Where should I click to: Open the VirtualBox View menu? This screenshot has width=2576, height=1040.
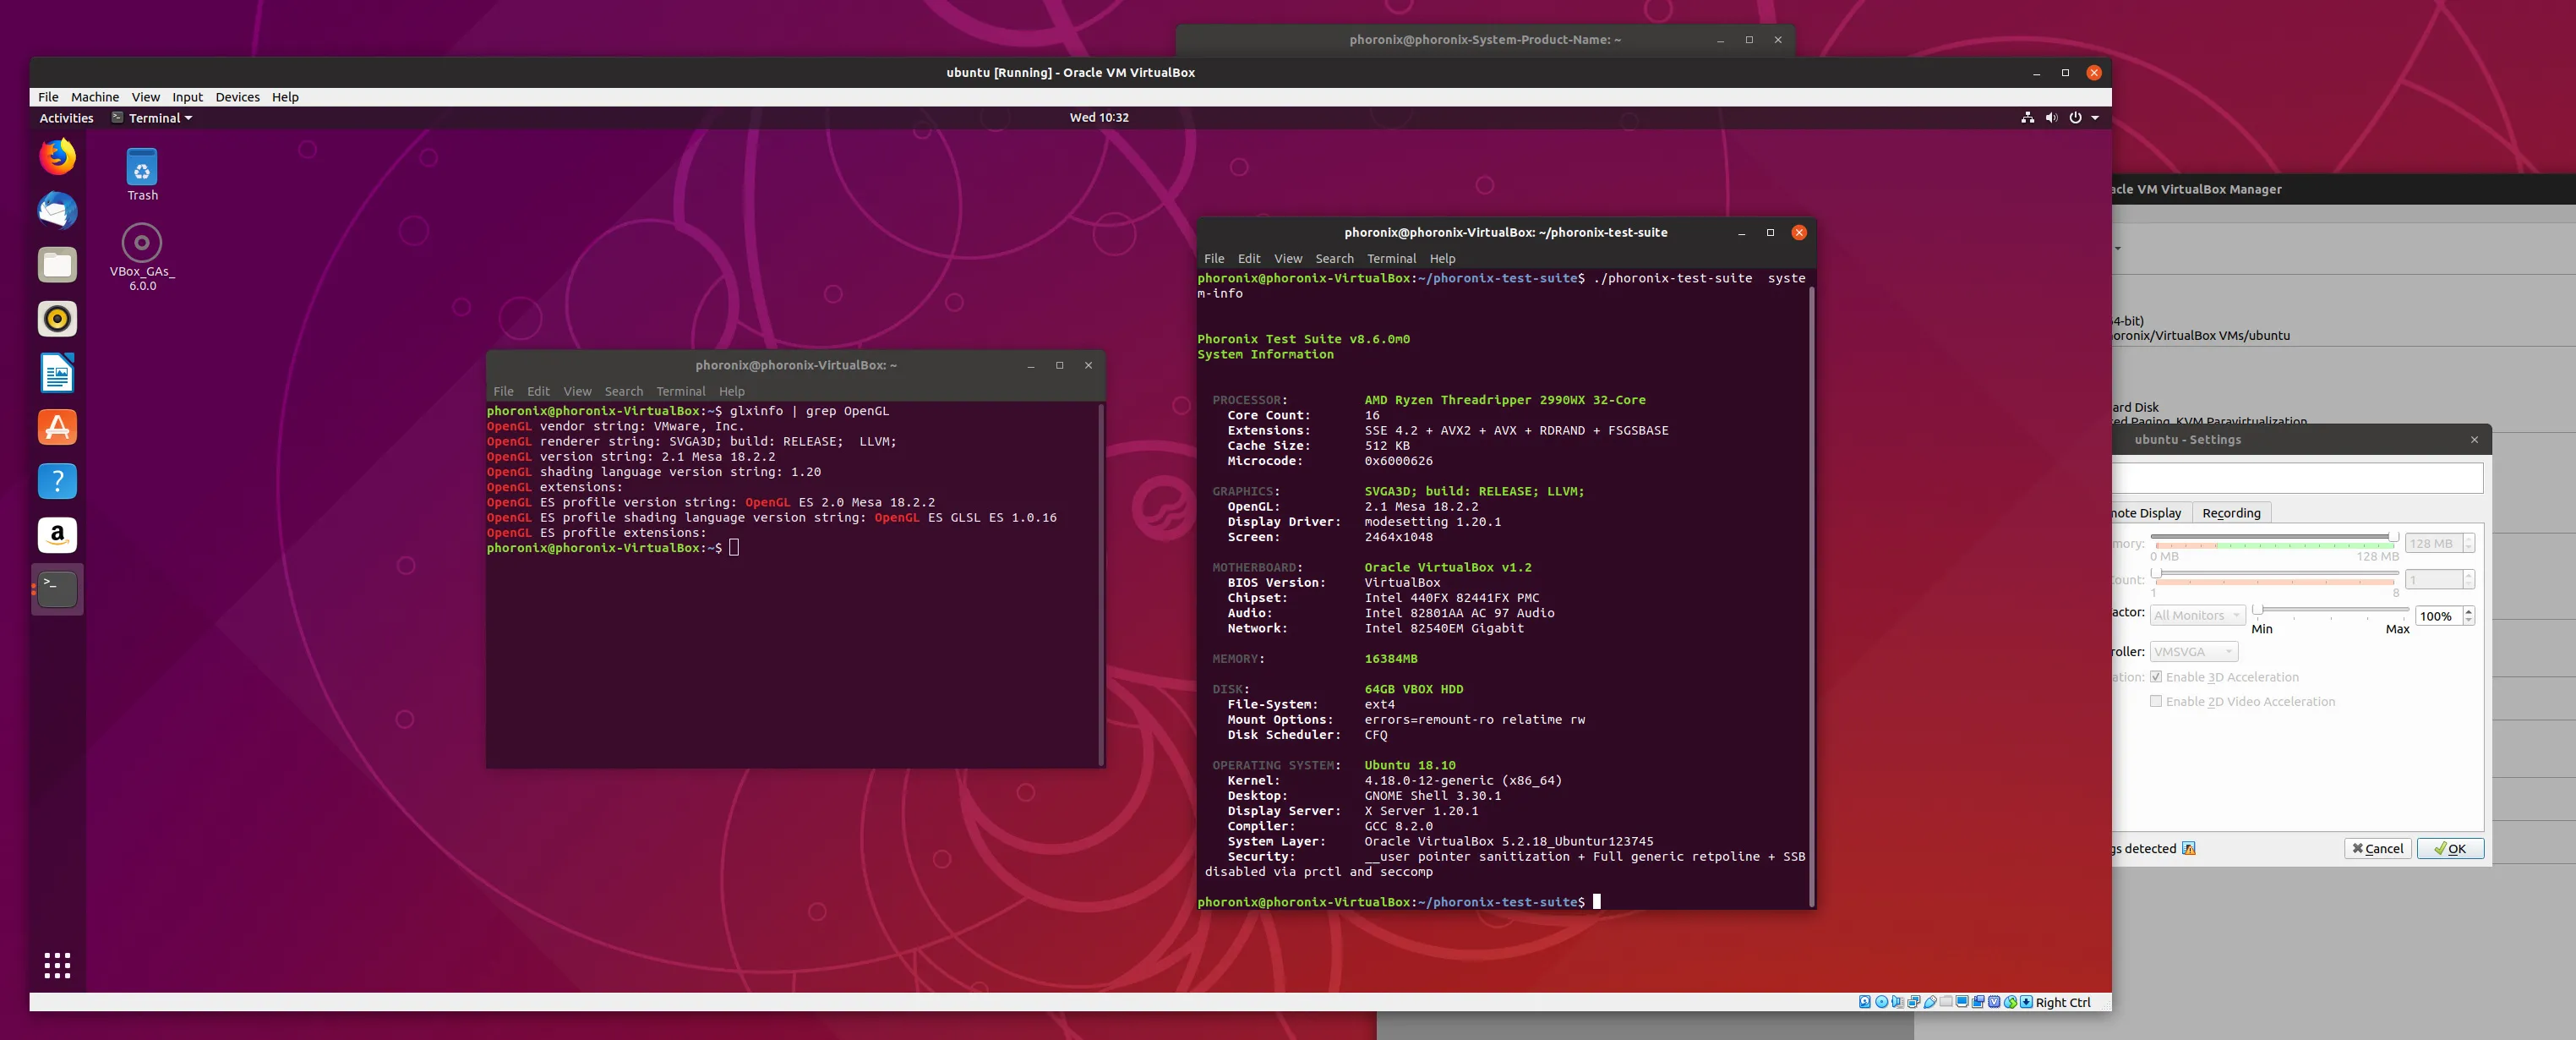click(146, 97)
